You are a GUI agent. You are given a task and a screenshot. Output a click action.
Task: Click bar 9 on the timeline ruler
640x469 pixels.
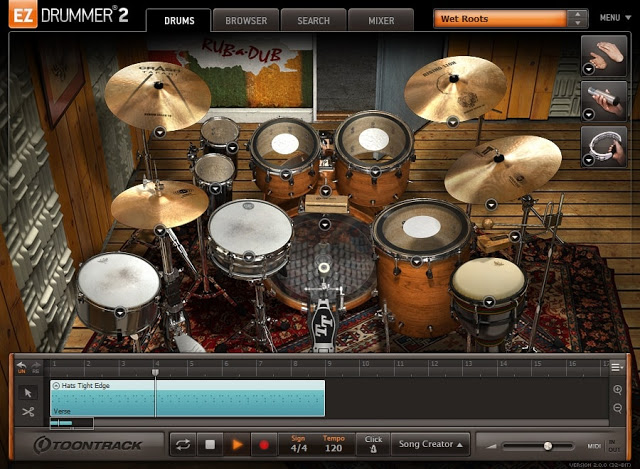click(x=329, y=364)
